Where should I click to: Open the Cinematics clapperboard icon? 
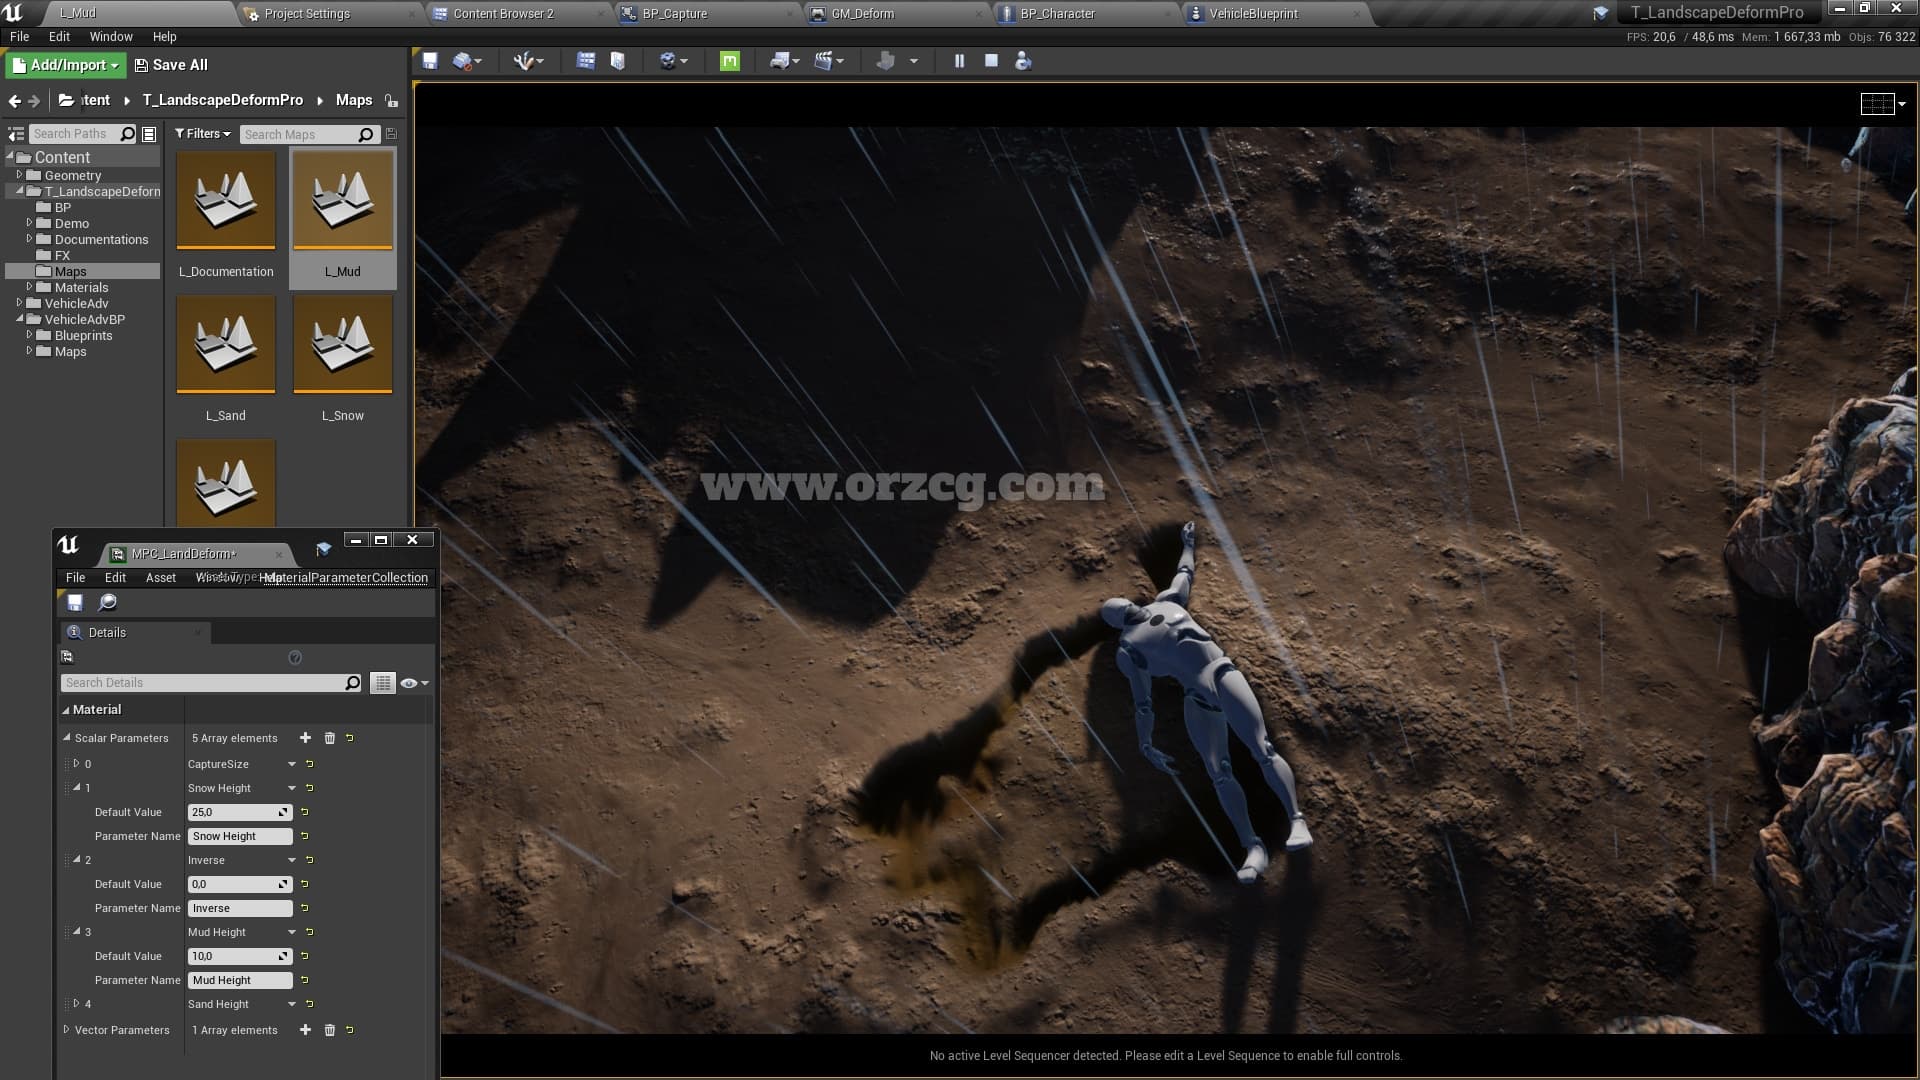click(x=823, y=61)
